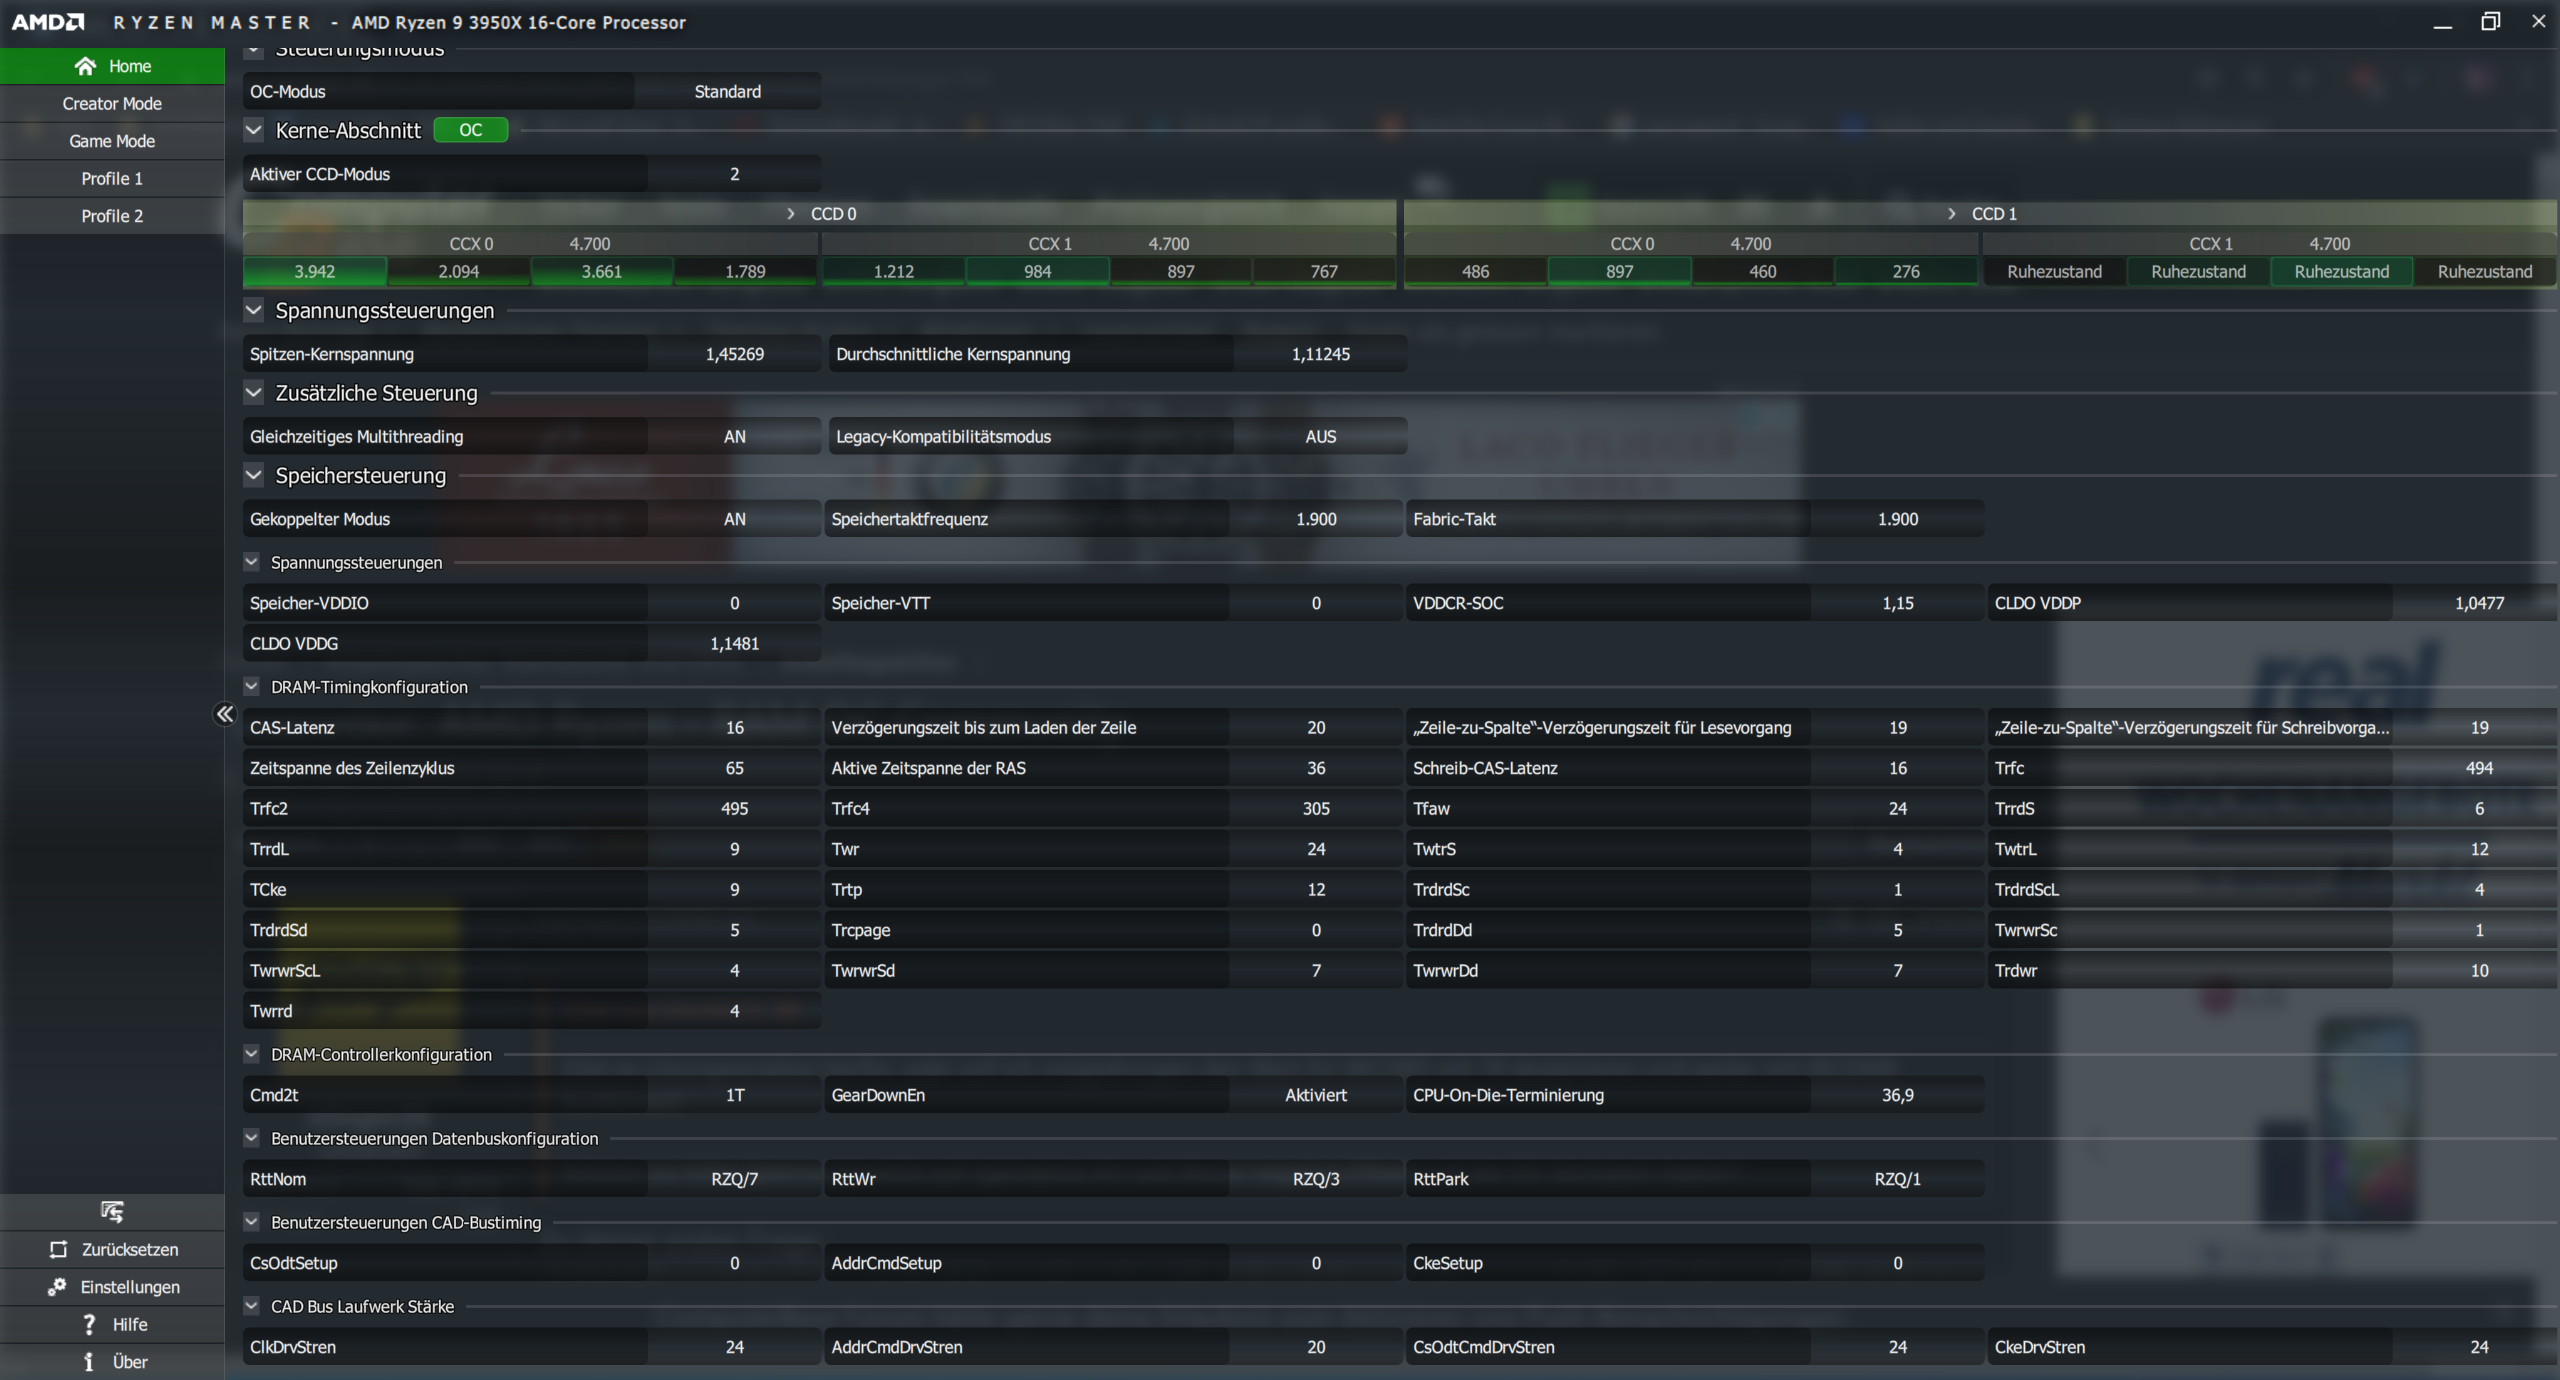The image size is (2560, 1380).
Task: Collapse the Kerne-Abschnitt section
Action: [254, 130]
